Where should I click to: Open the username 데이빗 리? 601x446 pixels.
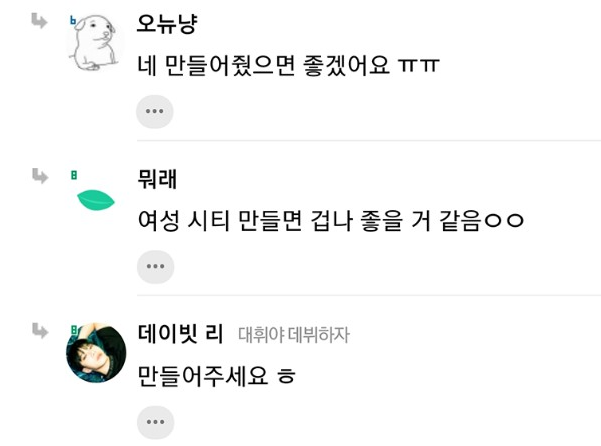pos(181,333)
